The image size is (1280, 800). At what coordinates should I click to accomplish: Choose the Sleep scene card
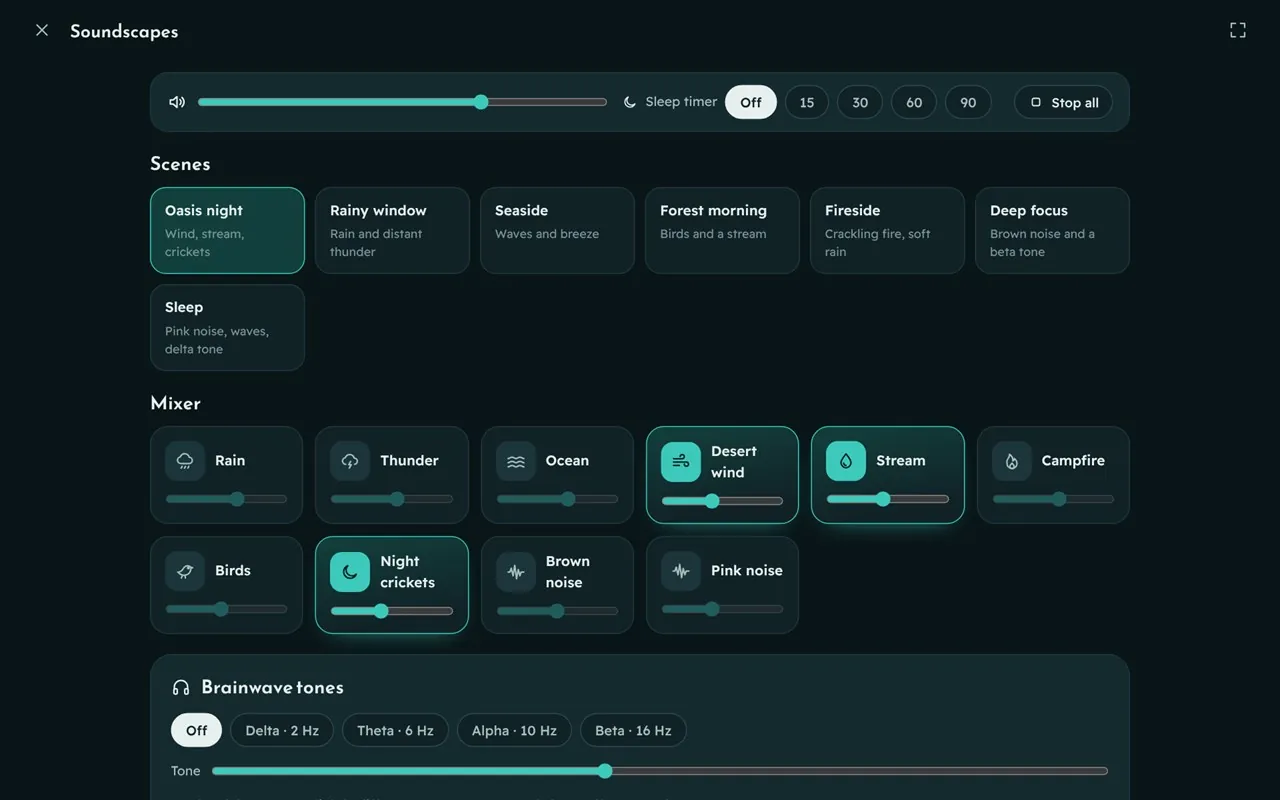point(227,327)
